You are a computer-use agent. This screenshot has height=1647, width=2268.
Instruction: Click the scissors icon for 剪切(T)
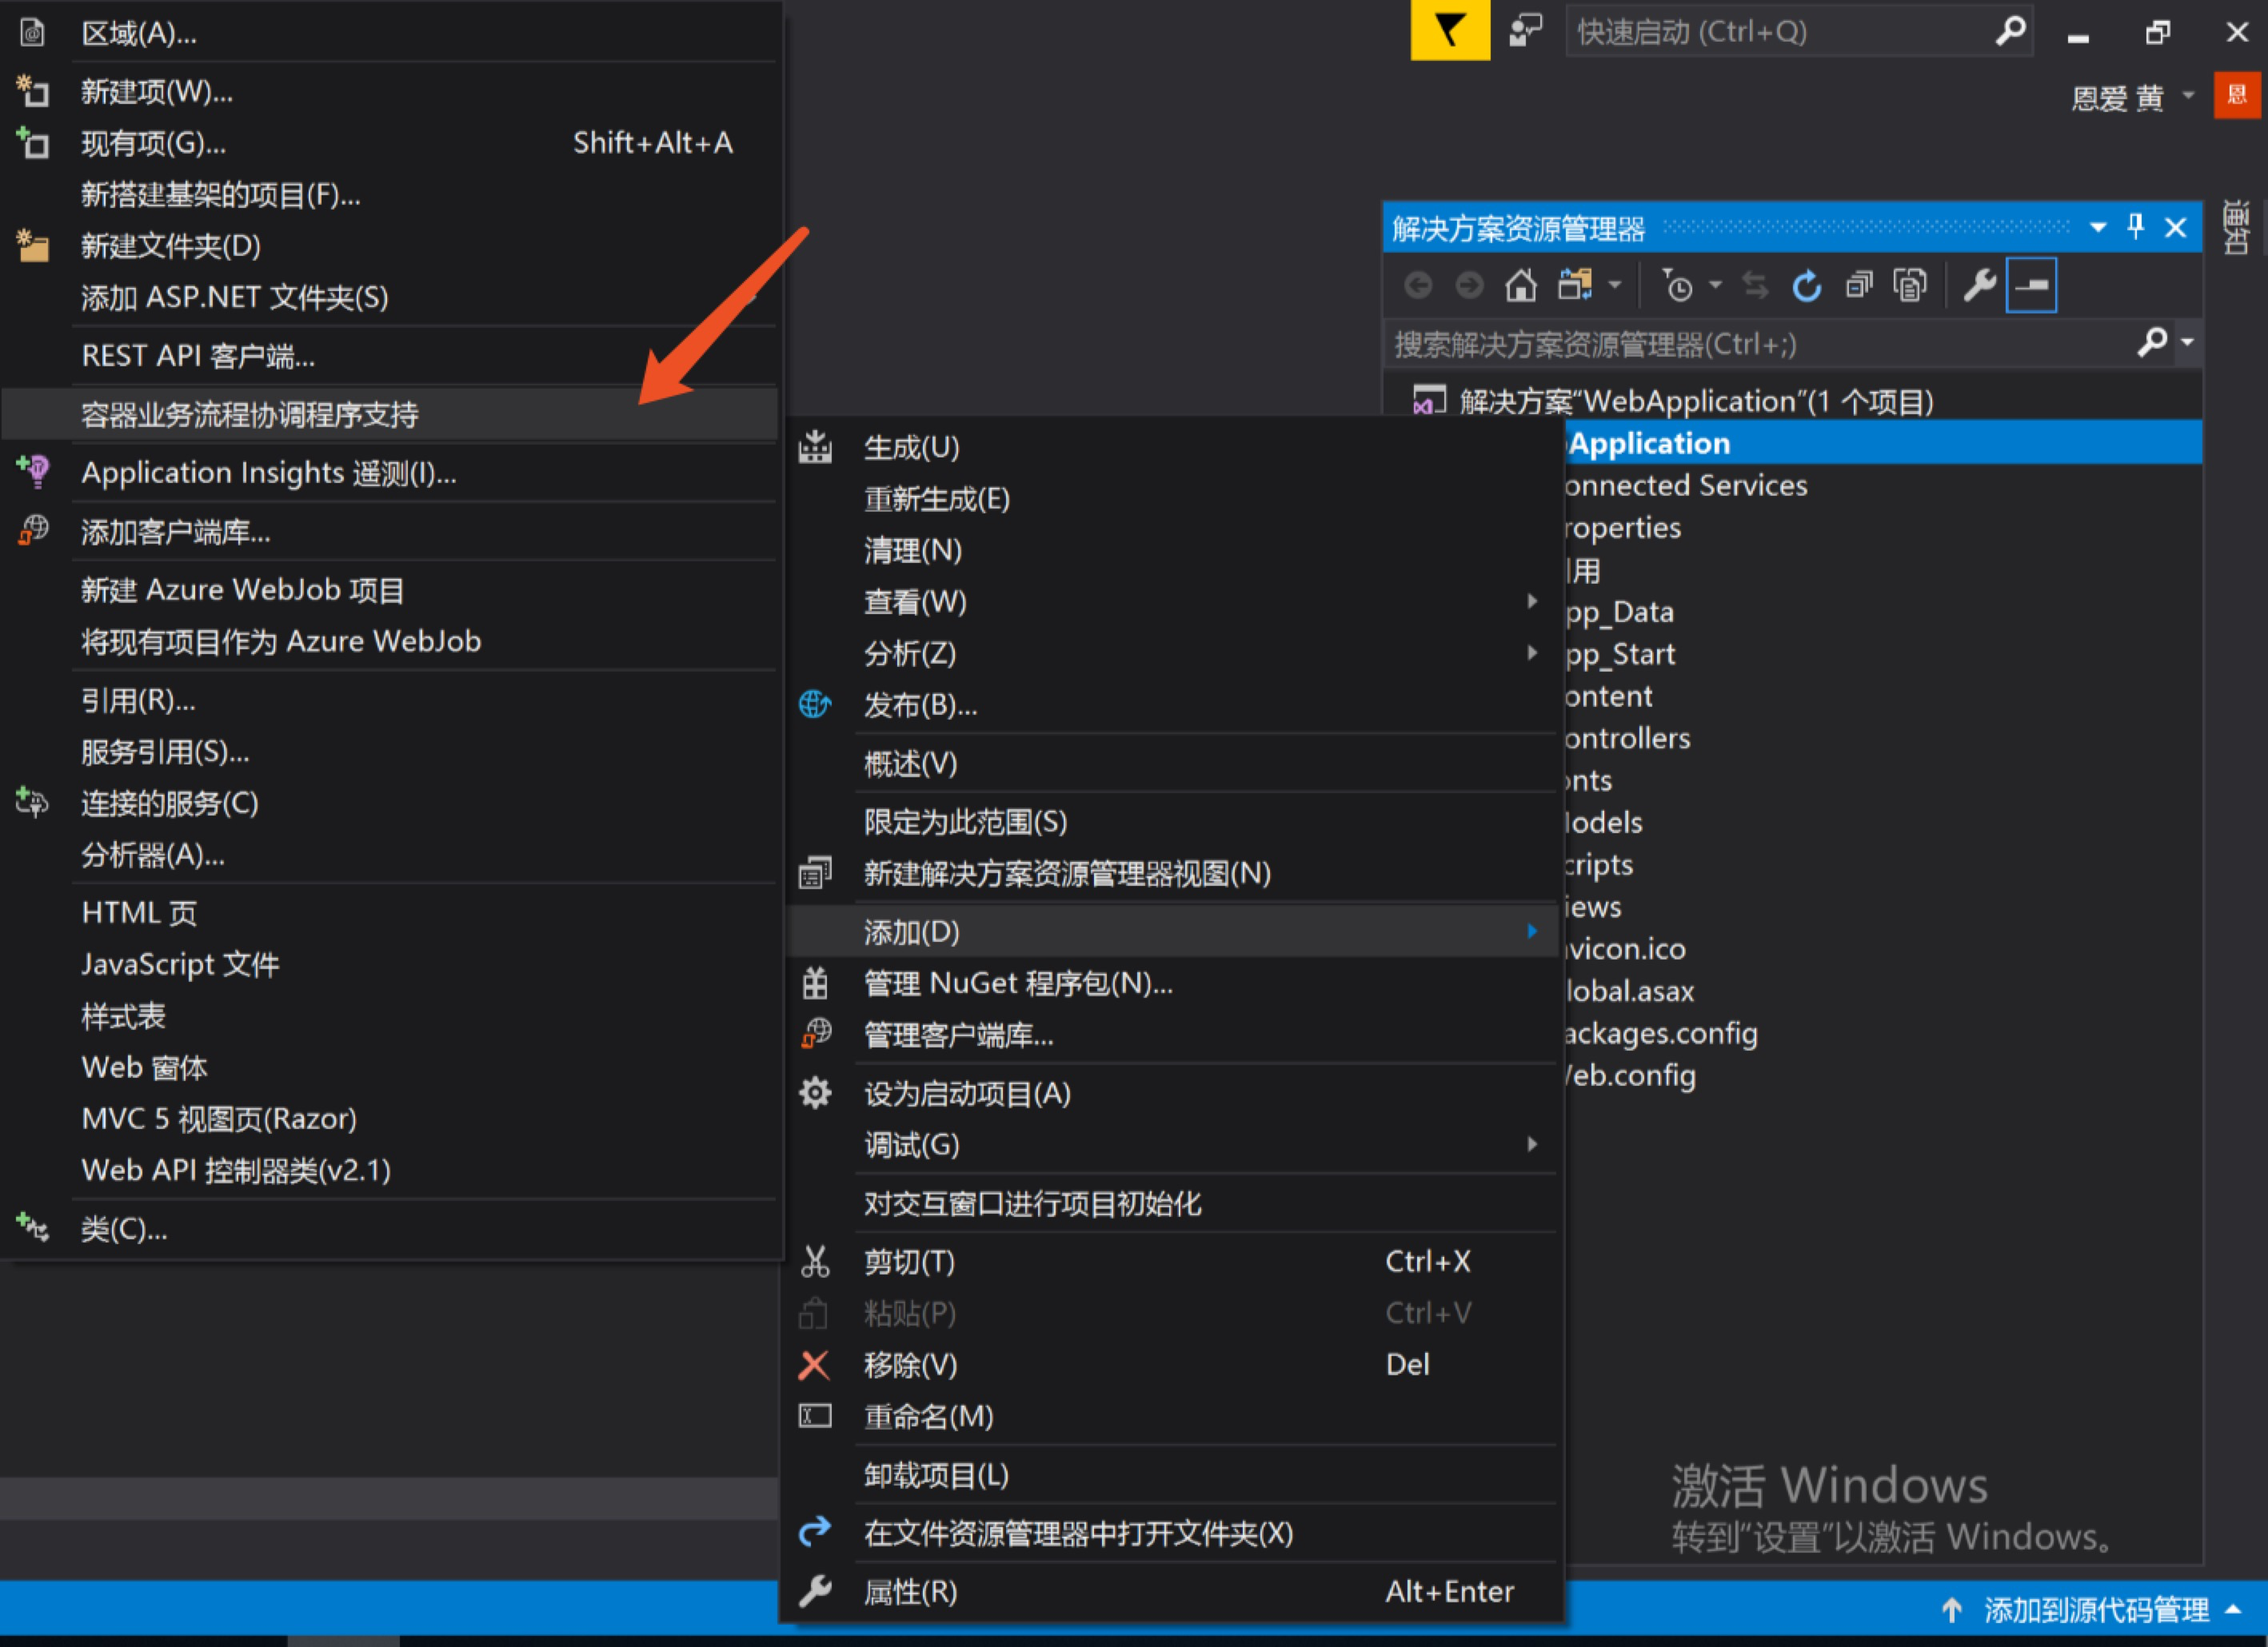pyautogui.click(x=815, y=1262)
